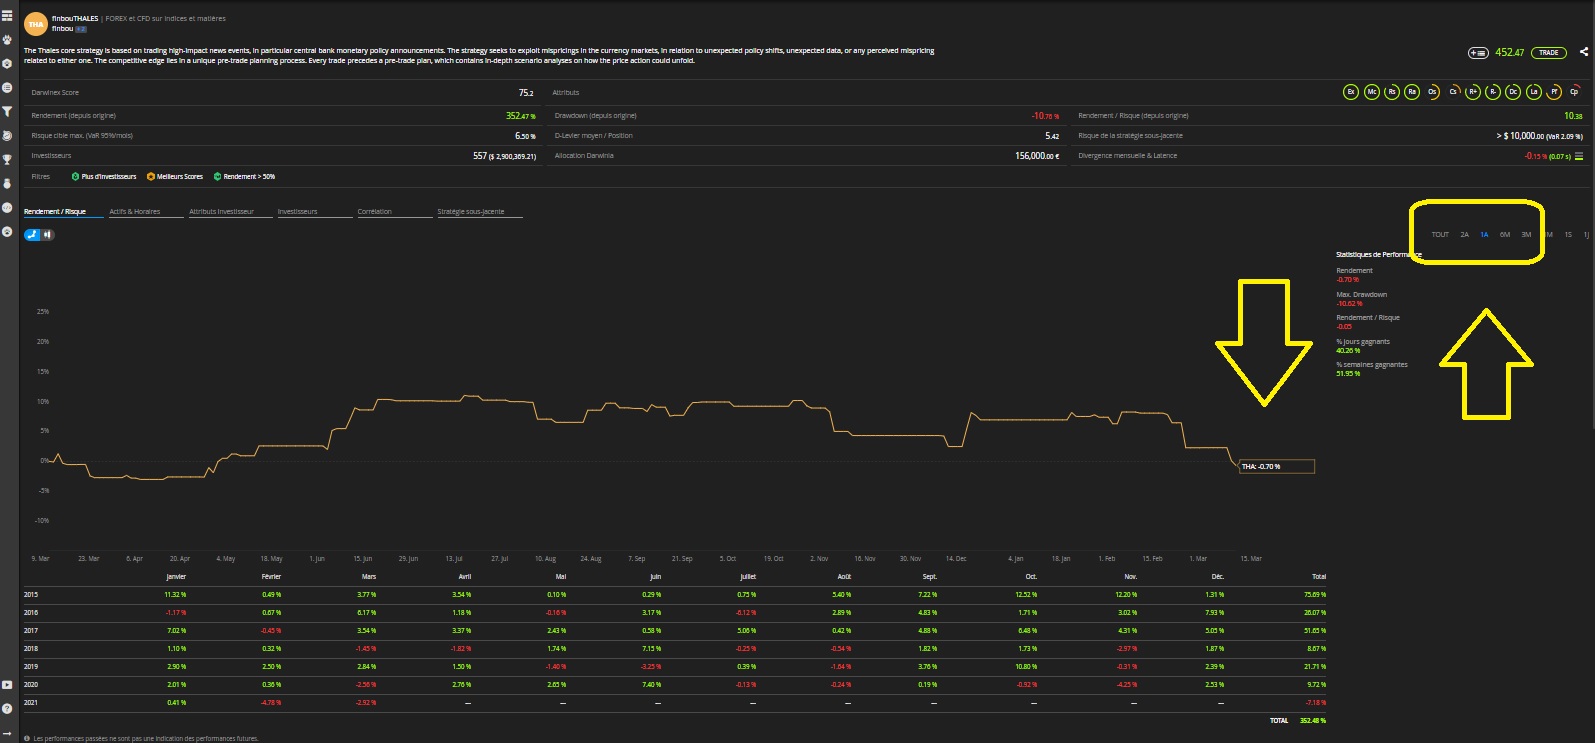Click the finbouTHALES title
This screenshot has height=743, width=1595.
pyautogui.click(x=75, y=19)
